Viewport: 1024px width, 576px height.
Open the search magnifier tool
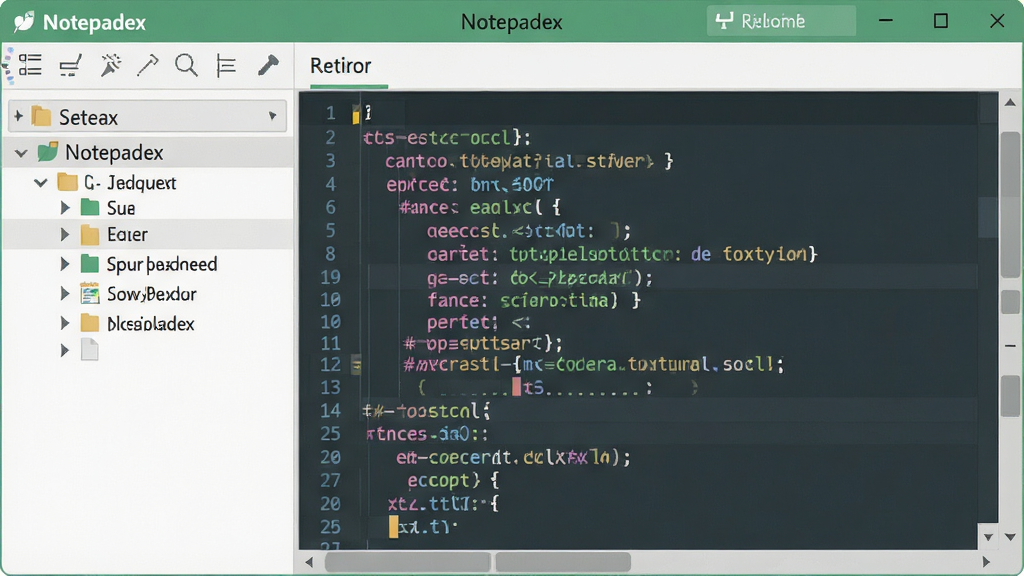click(x=186, y=65)
